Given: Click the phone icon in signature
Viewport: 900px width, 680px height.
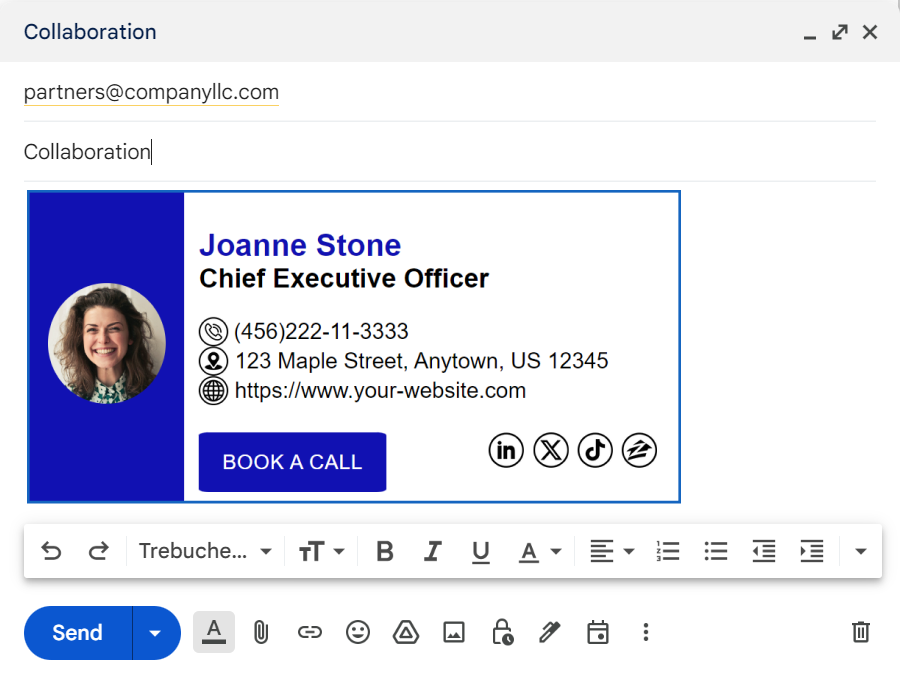Looking at the screenshot, I should 213,332.
